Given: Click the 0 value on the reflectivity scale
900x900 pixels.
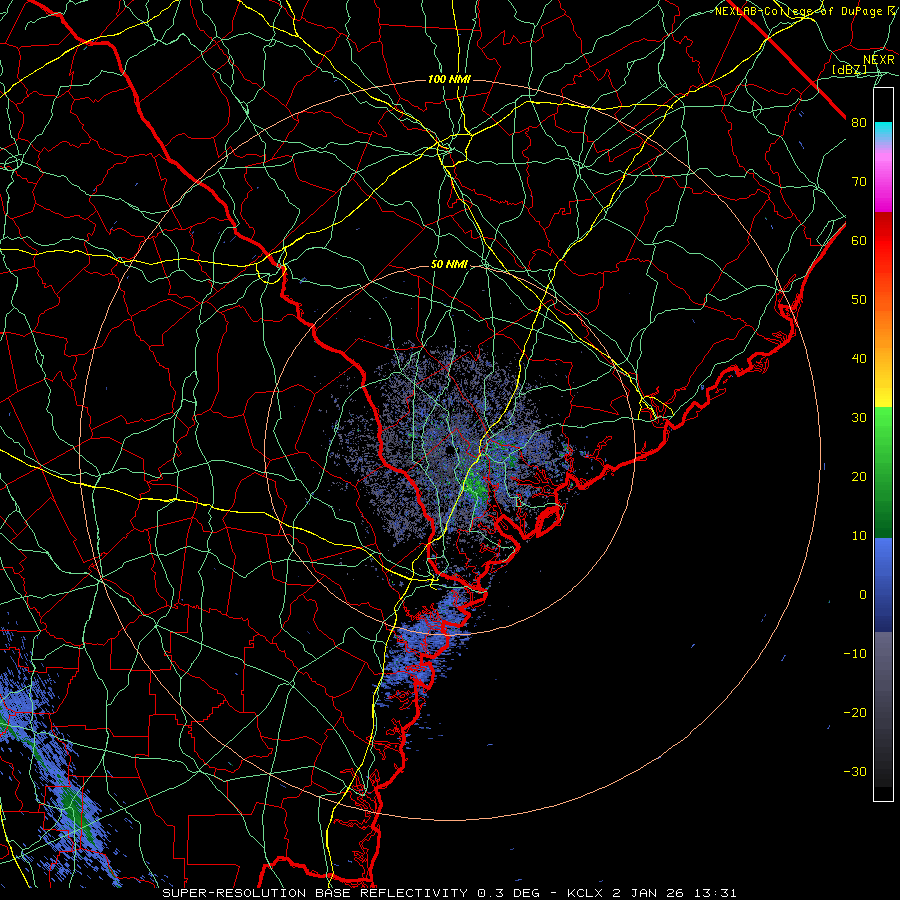Looking at the screenshot, I should point(863,595).
